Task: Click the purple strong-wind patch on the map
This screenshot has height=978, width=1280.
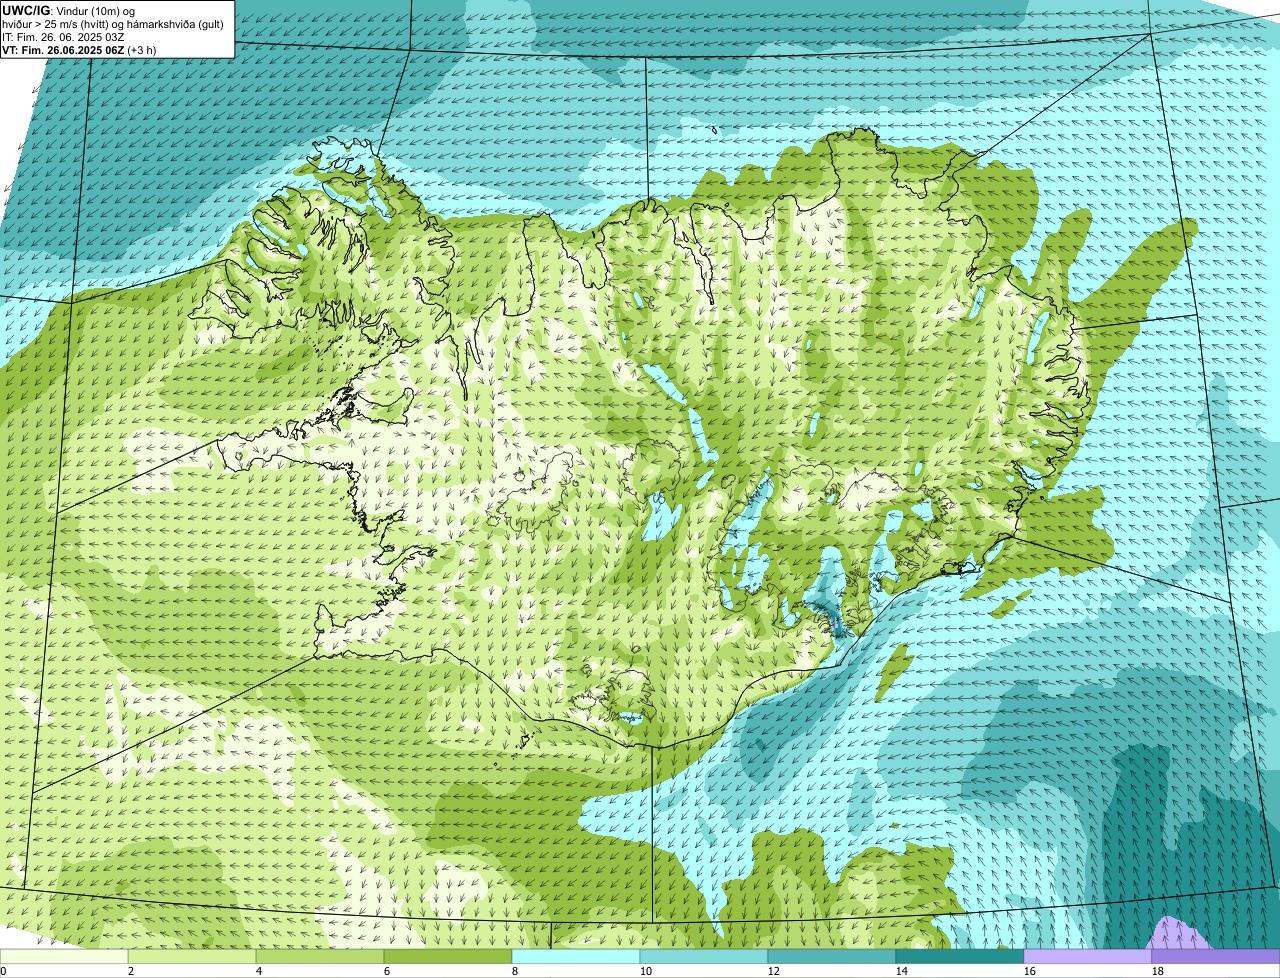Action: 1178,934
